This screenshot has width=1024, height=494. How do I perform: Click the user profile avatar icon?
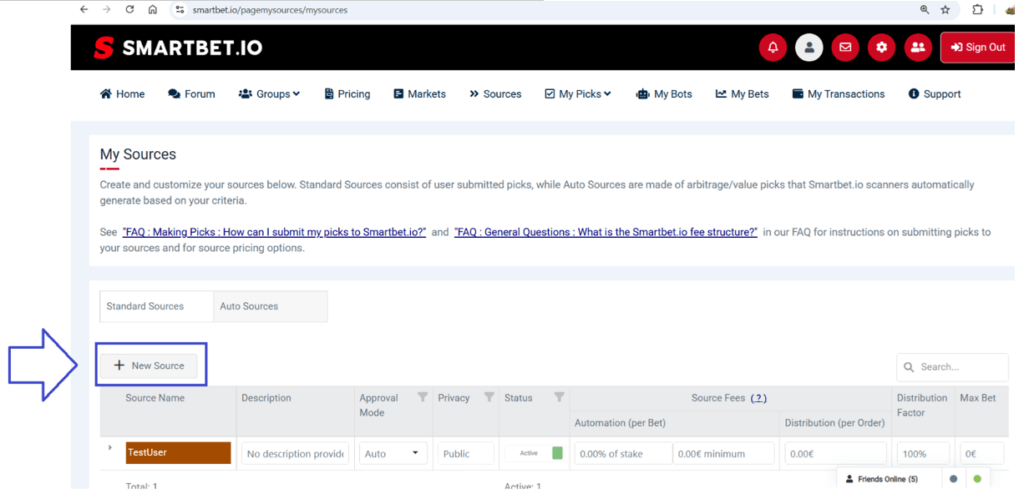point(809,47)
